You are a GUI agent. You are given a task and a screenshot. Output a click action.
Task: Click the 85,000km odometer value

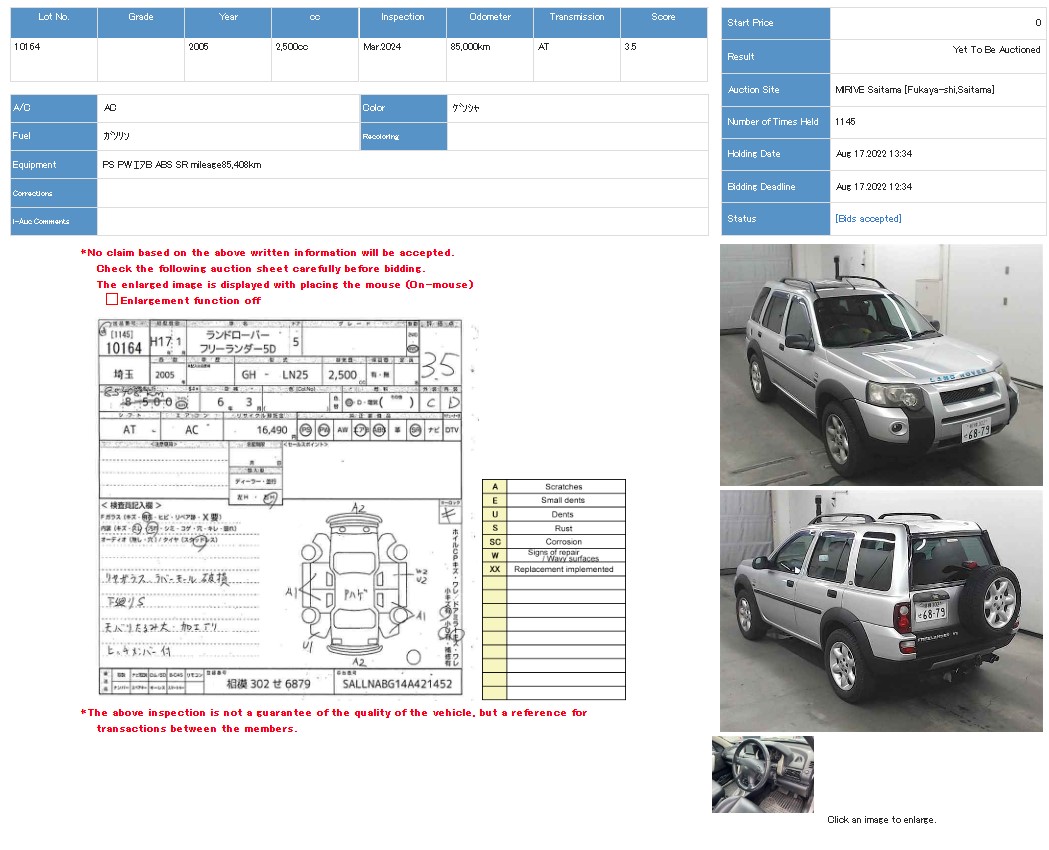tap(470, 47)
